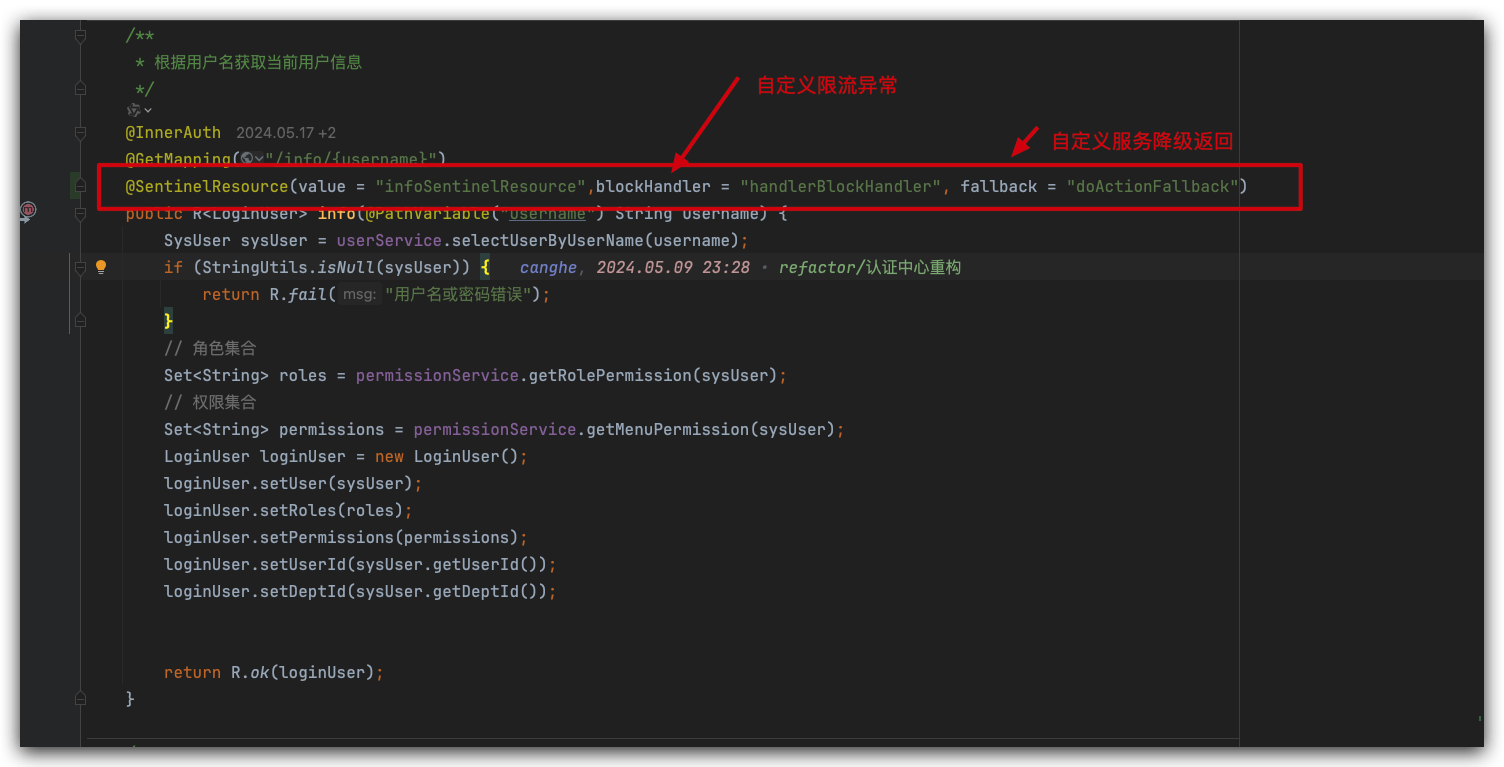
Task: Collapse the info method at the public line
Action: click(x=80, y=213)
